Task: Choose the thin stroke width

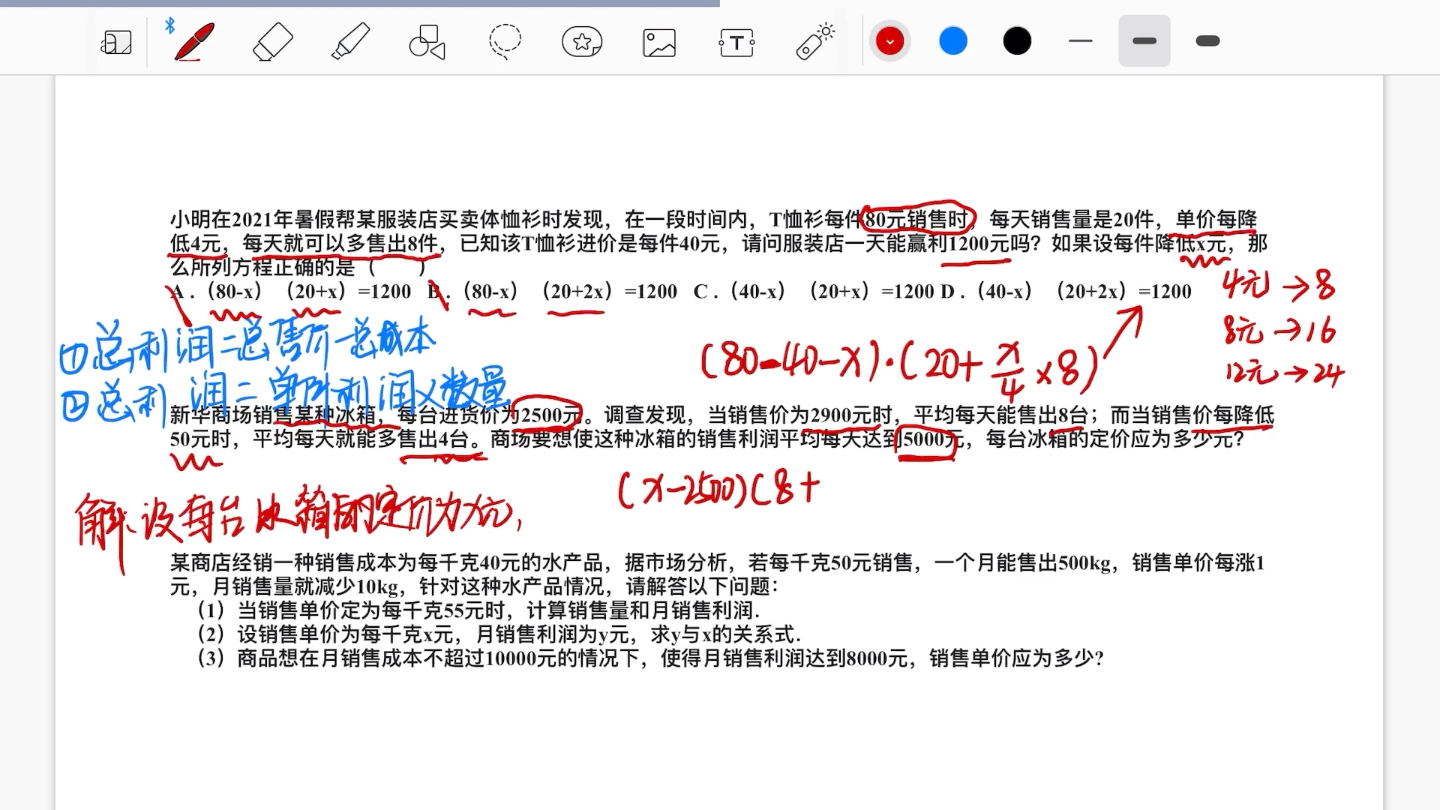Action: [1080, 40]
